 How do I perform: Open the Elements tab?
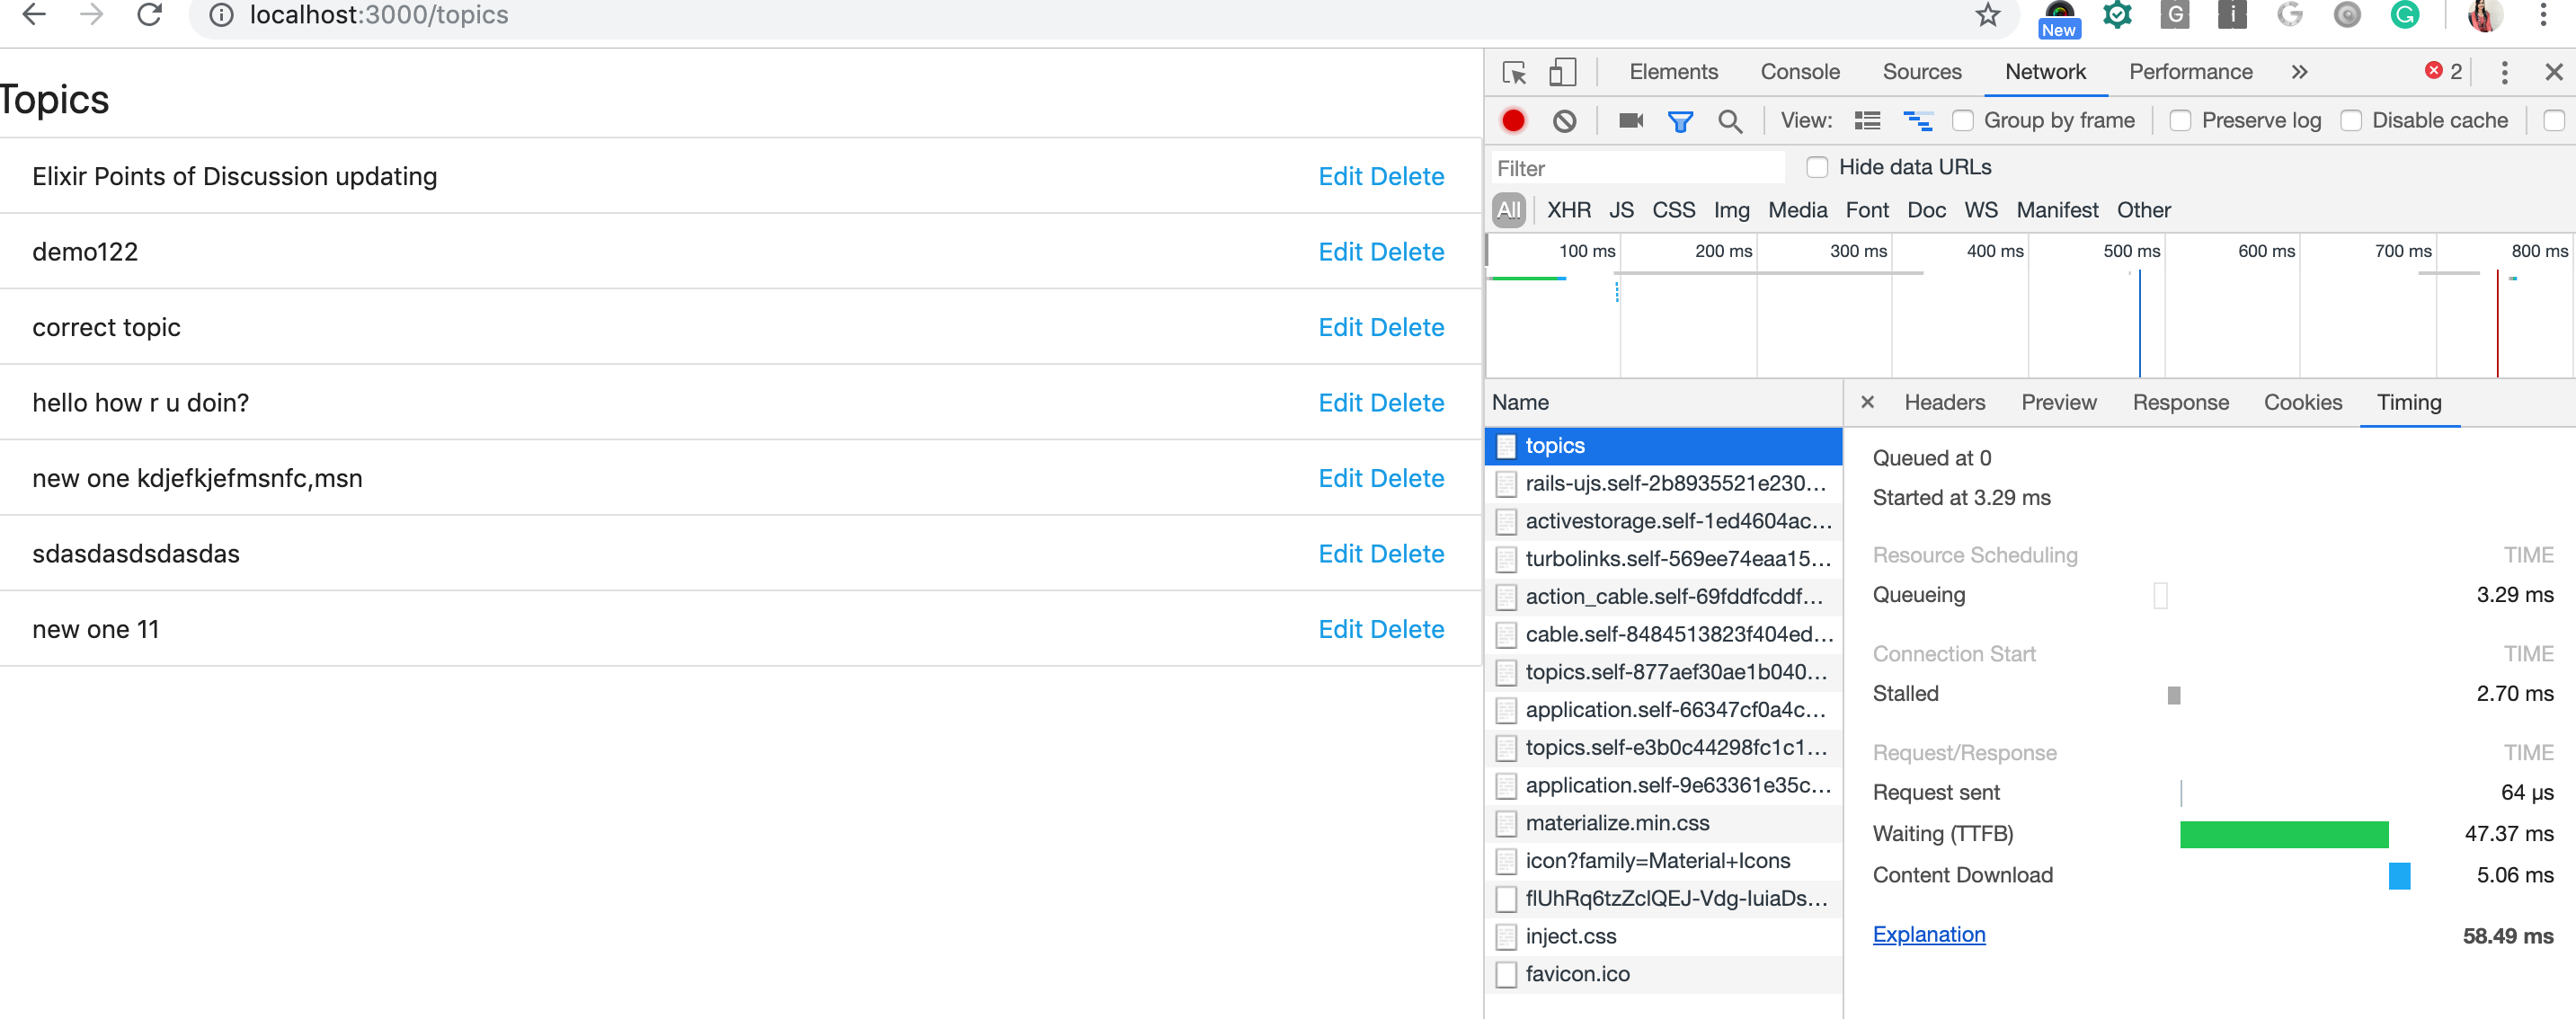coord(1673,72)
